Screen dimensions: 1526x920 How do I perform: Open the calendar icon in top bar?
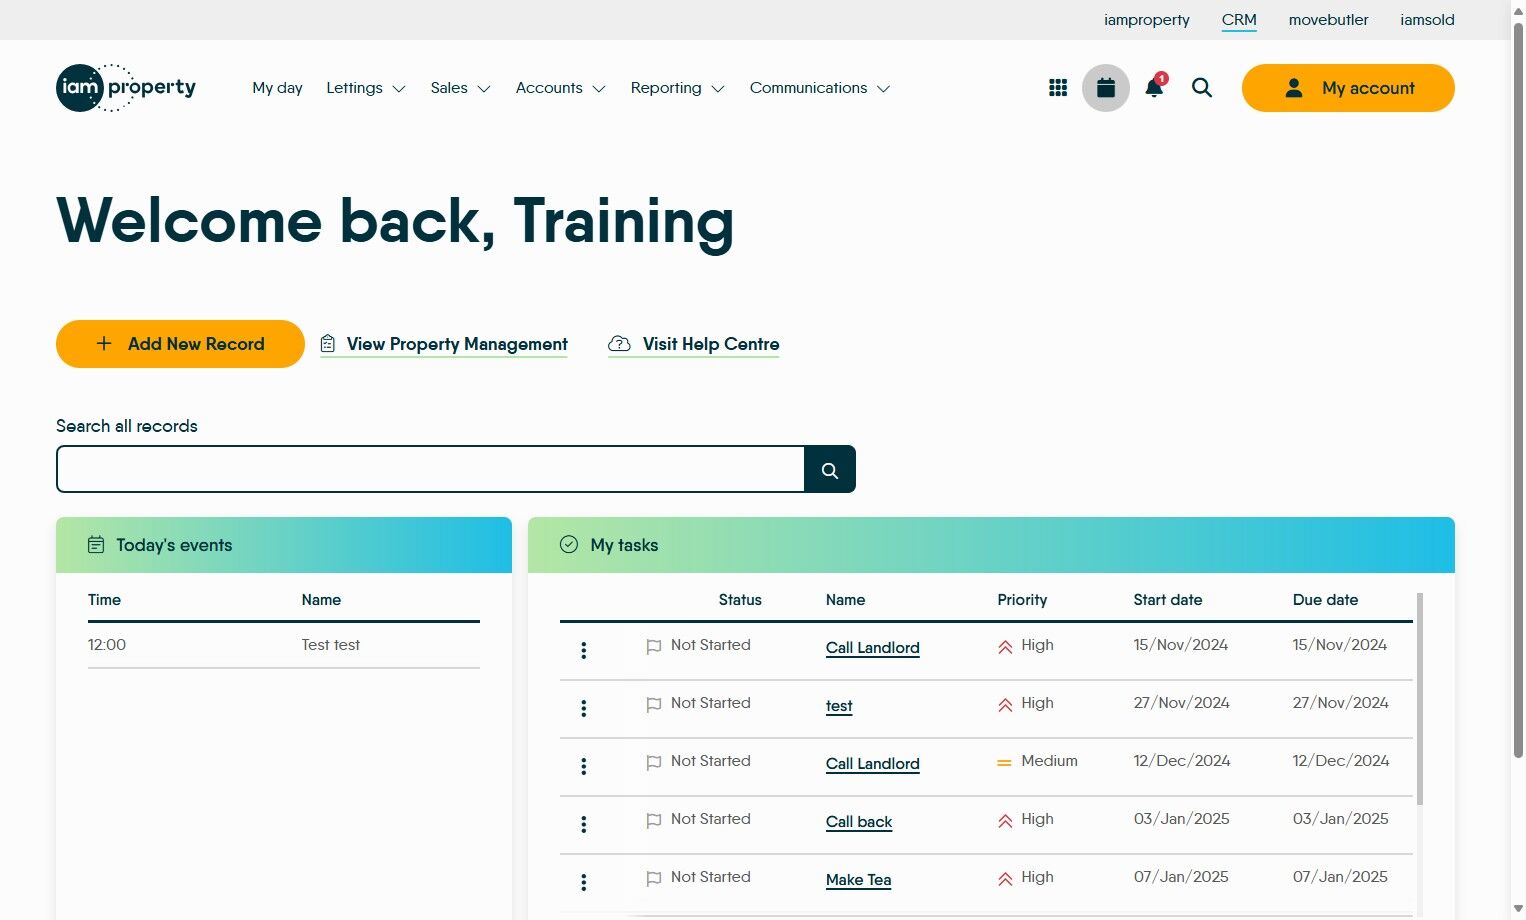coord(1105,88)
